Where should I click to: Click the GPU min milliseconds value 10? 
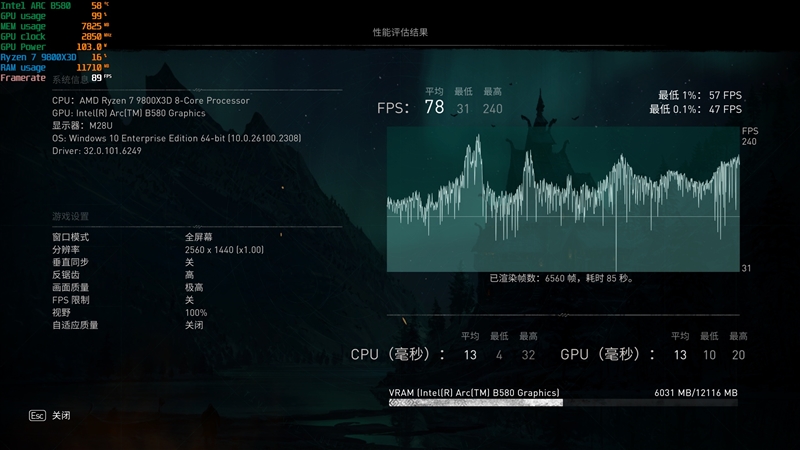(709, 355)
